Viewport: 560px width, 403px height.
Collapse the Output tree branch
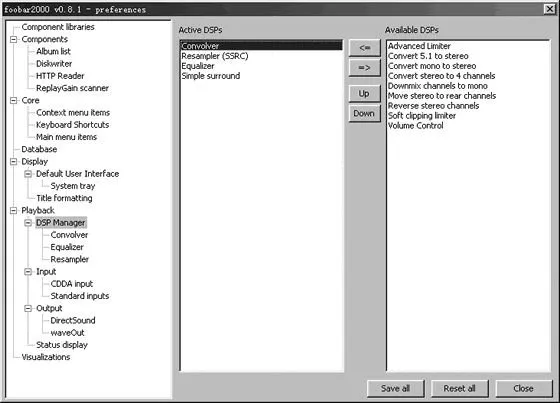[x=28, y=308]
